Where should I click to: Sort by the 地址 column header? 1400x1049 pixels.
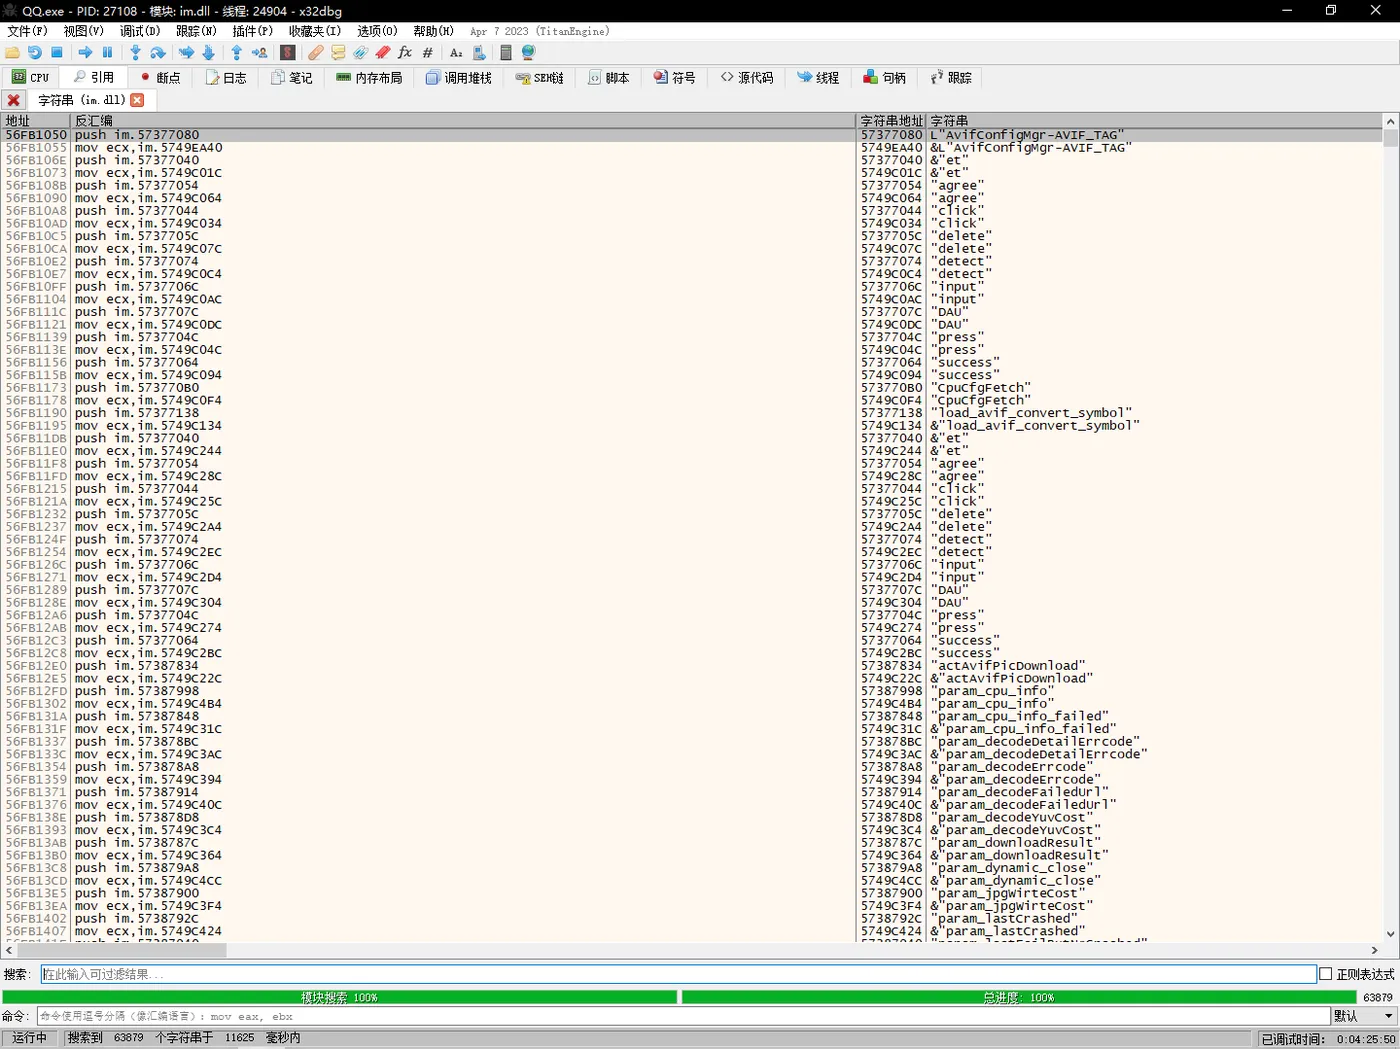[35, 121]
